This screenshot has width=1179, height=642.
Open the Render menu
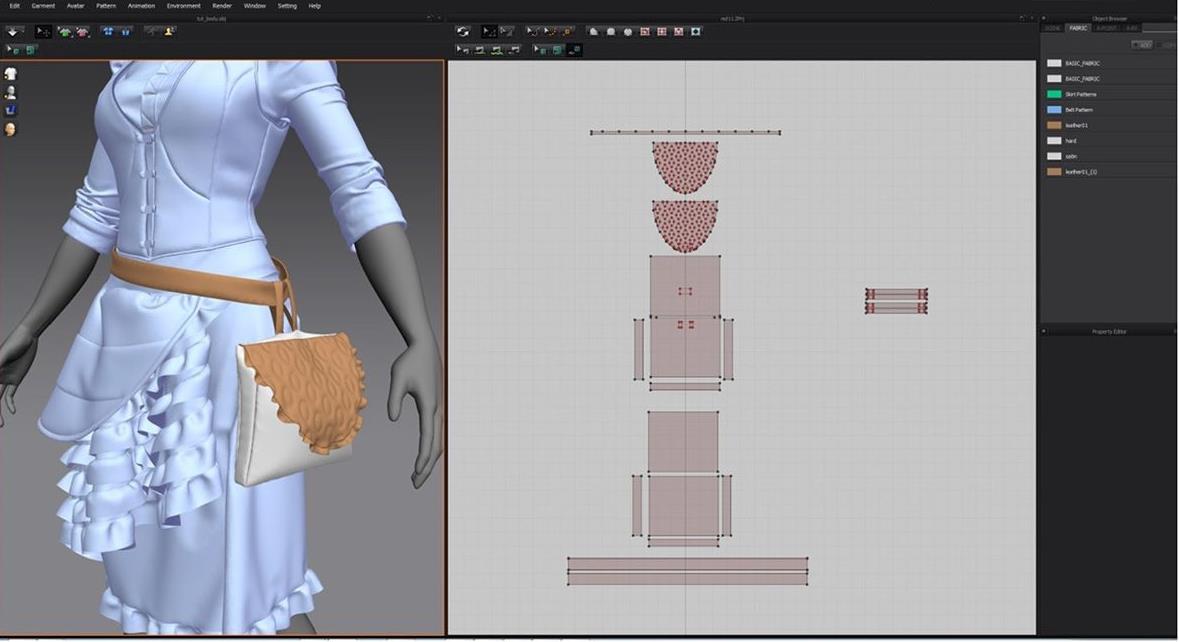point(222,6)
